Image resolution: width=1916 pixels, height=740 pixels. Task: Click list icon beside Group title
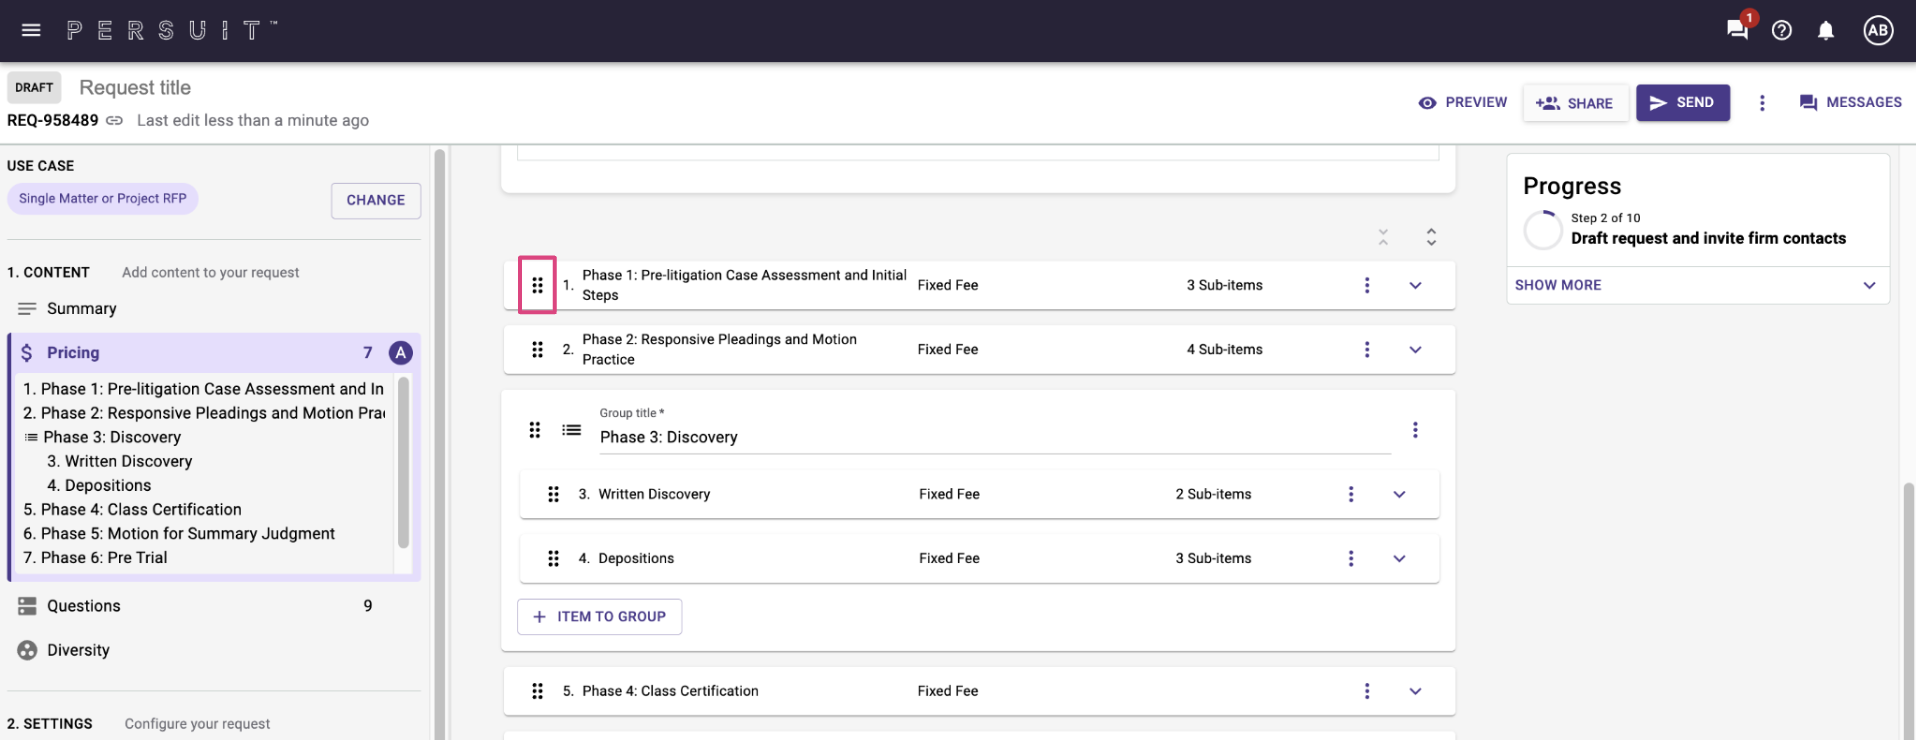572,430
